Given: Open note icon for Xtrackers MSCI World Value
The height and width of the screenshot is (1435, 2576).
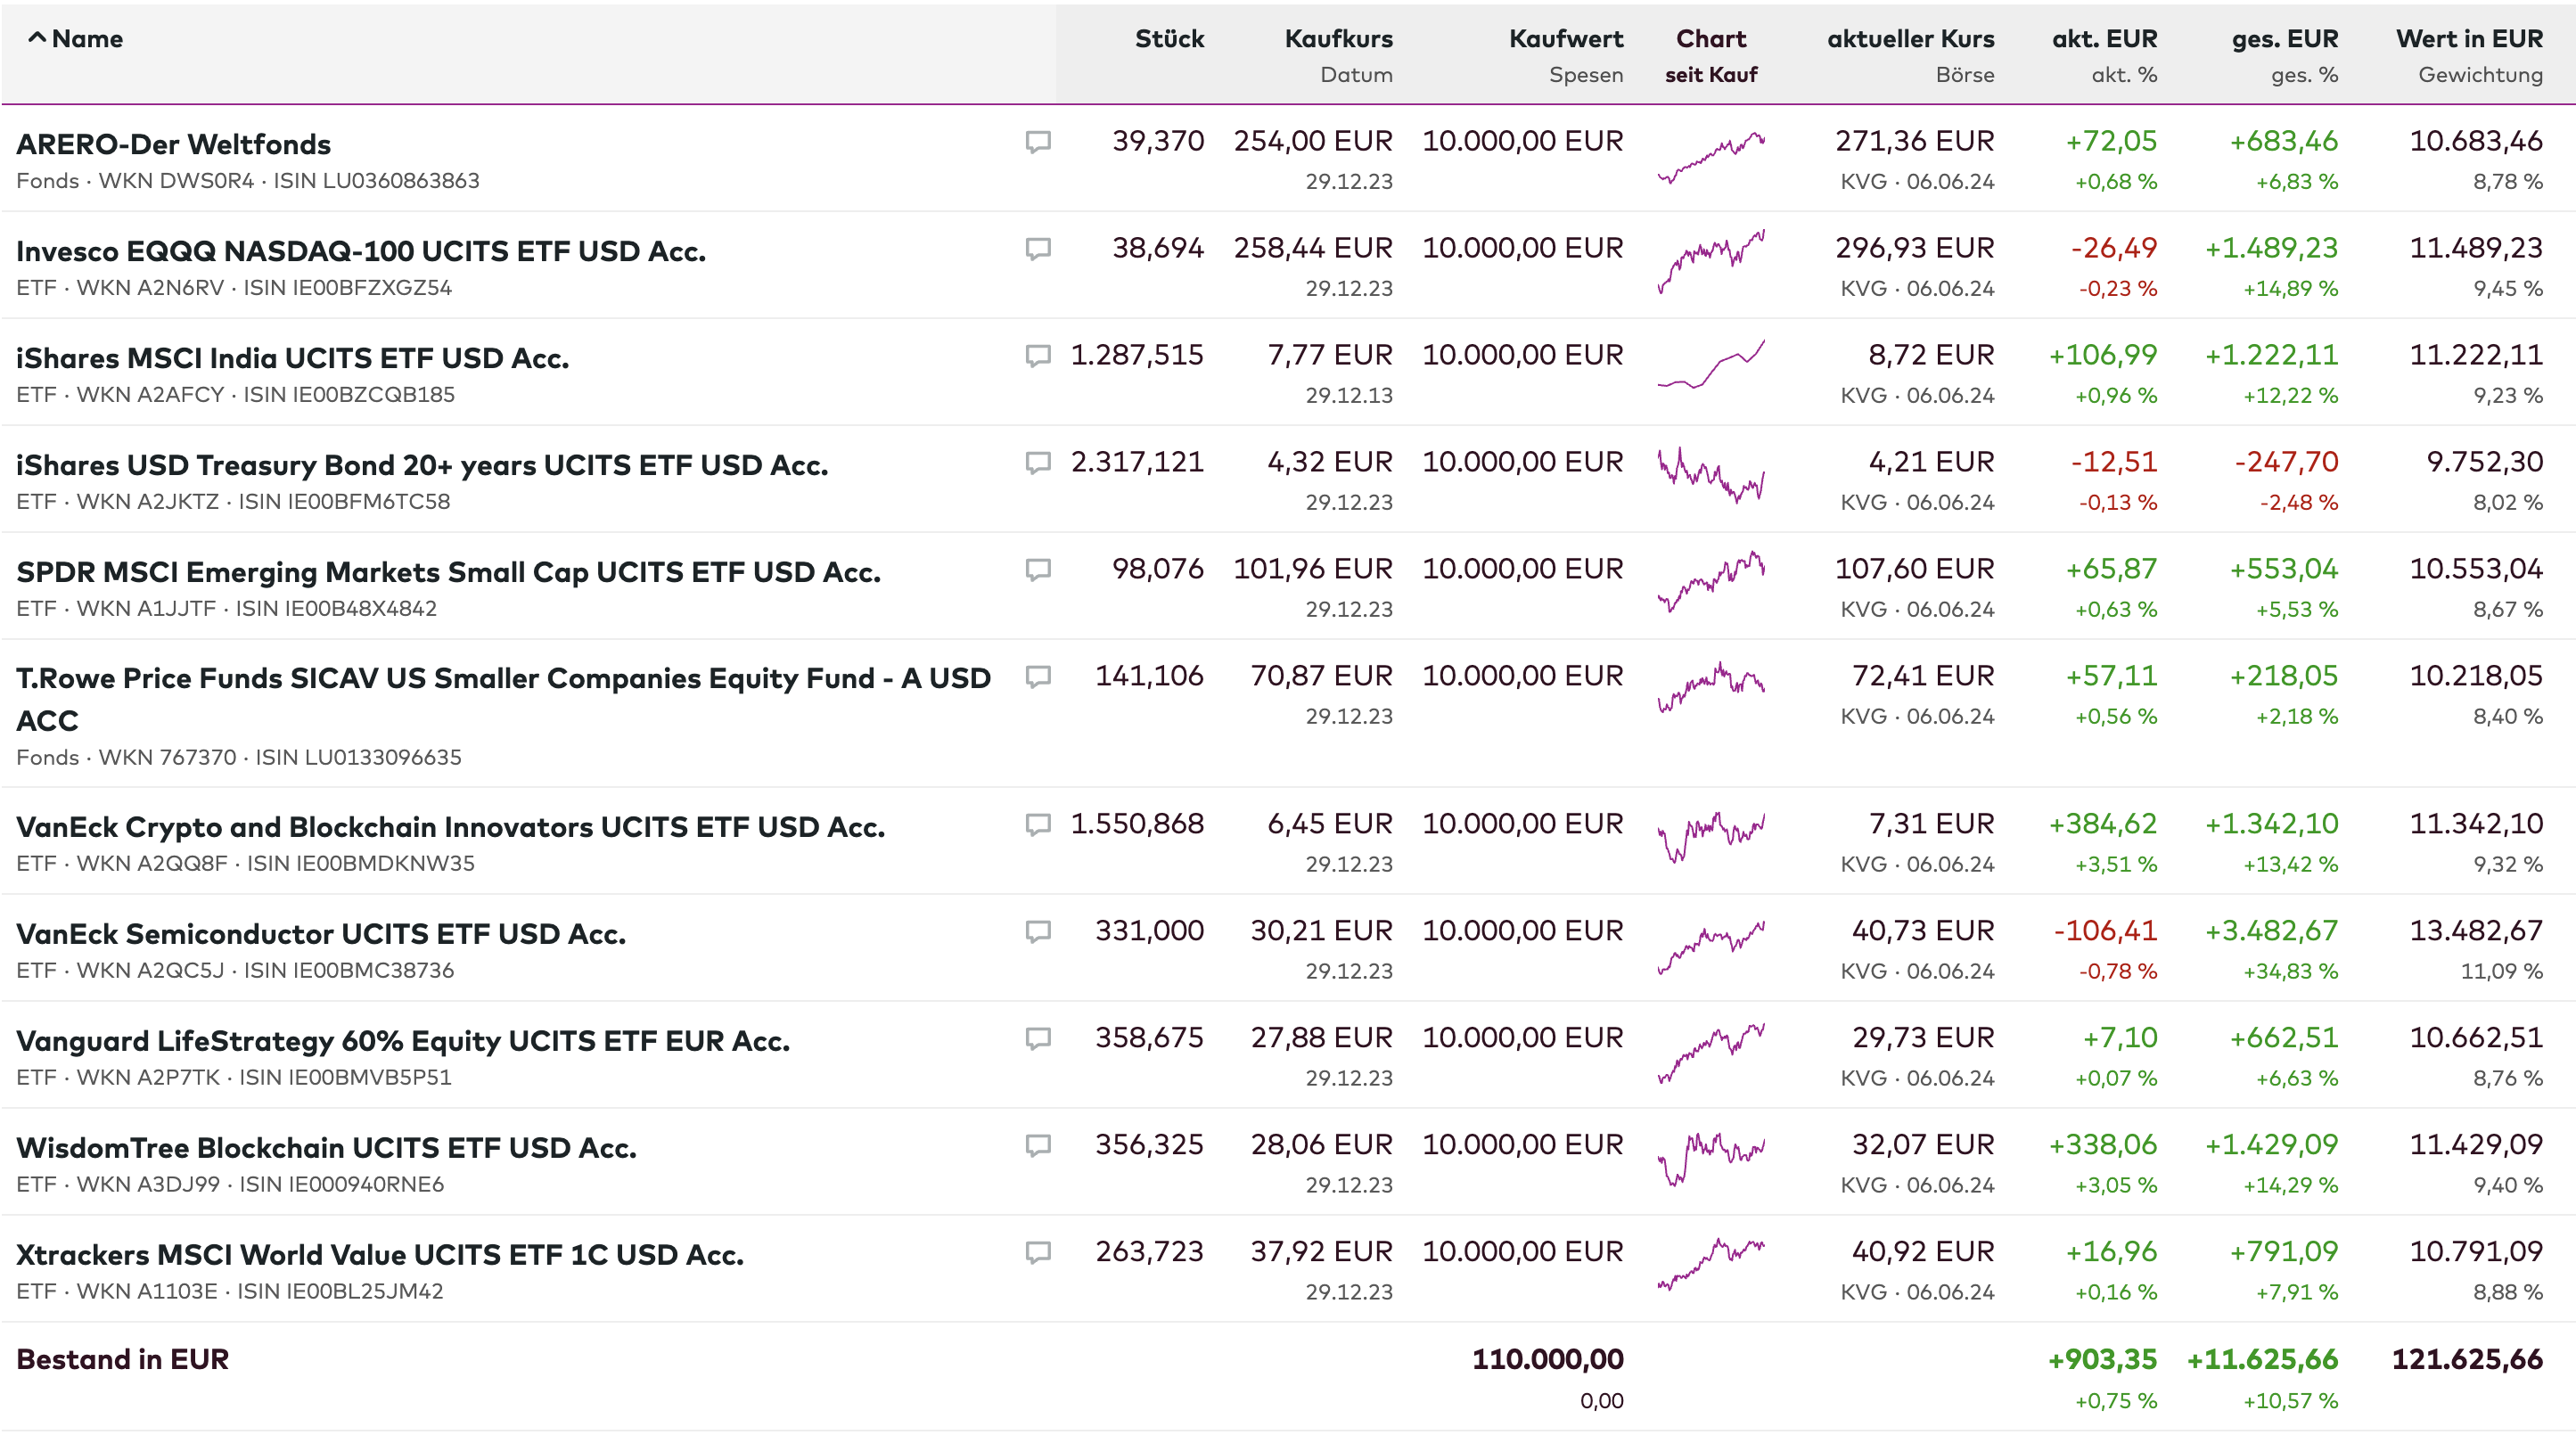Looking at the screenshot, I should 1038,1253.
